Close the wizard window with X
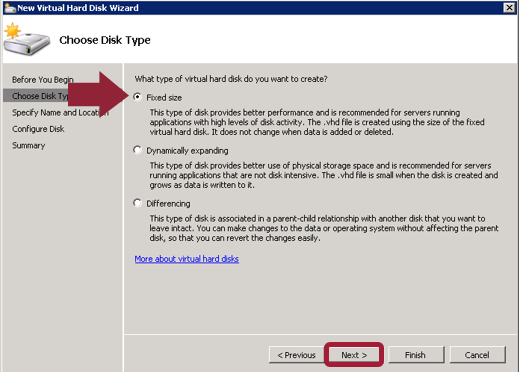 pyautogui.click(x=509, y=7)
